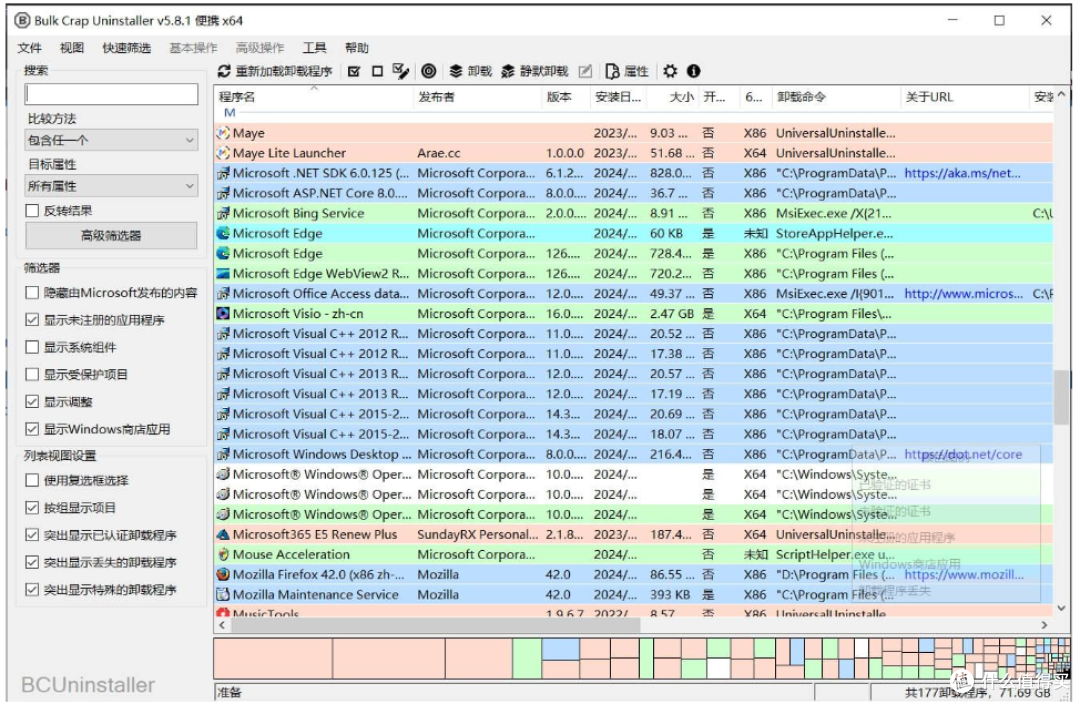
Task: Click the edit pencil toolbar icon
Action: click(x=585, y=71)
